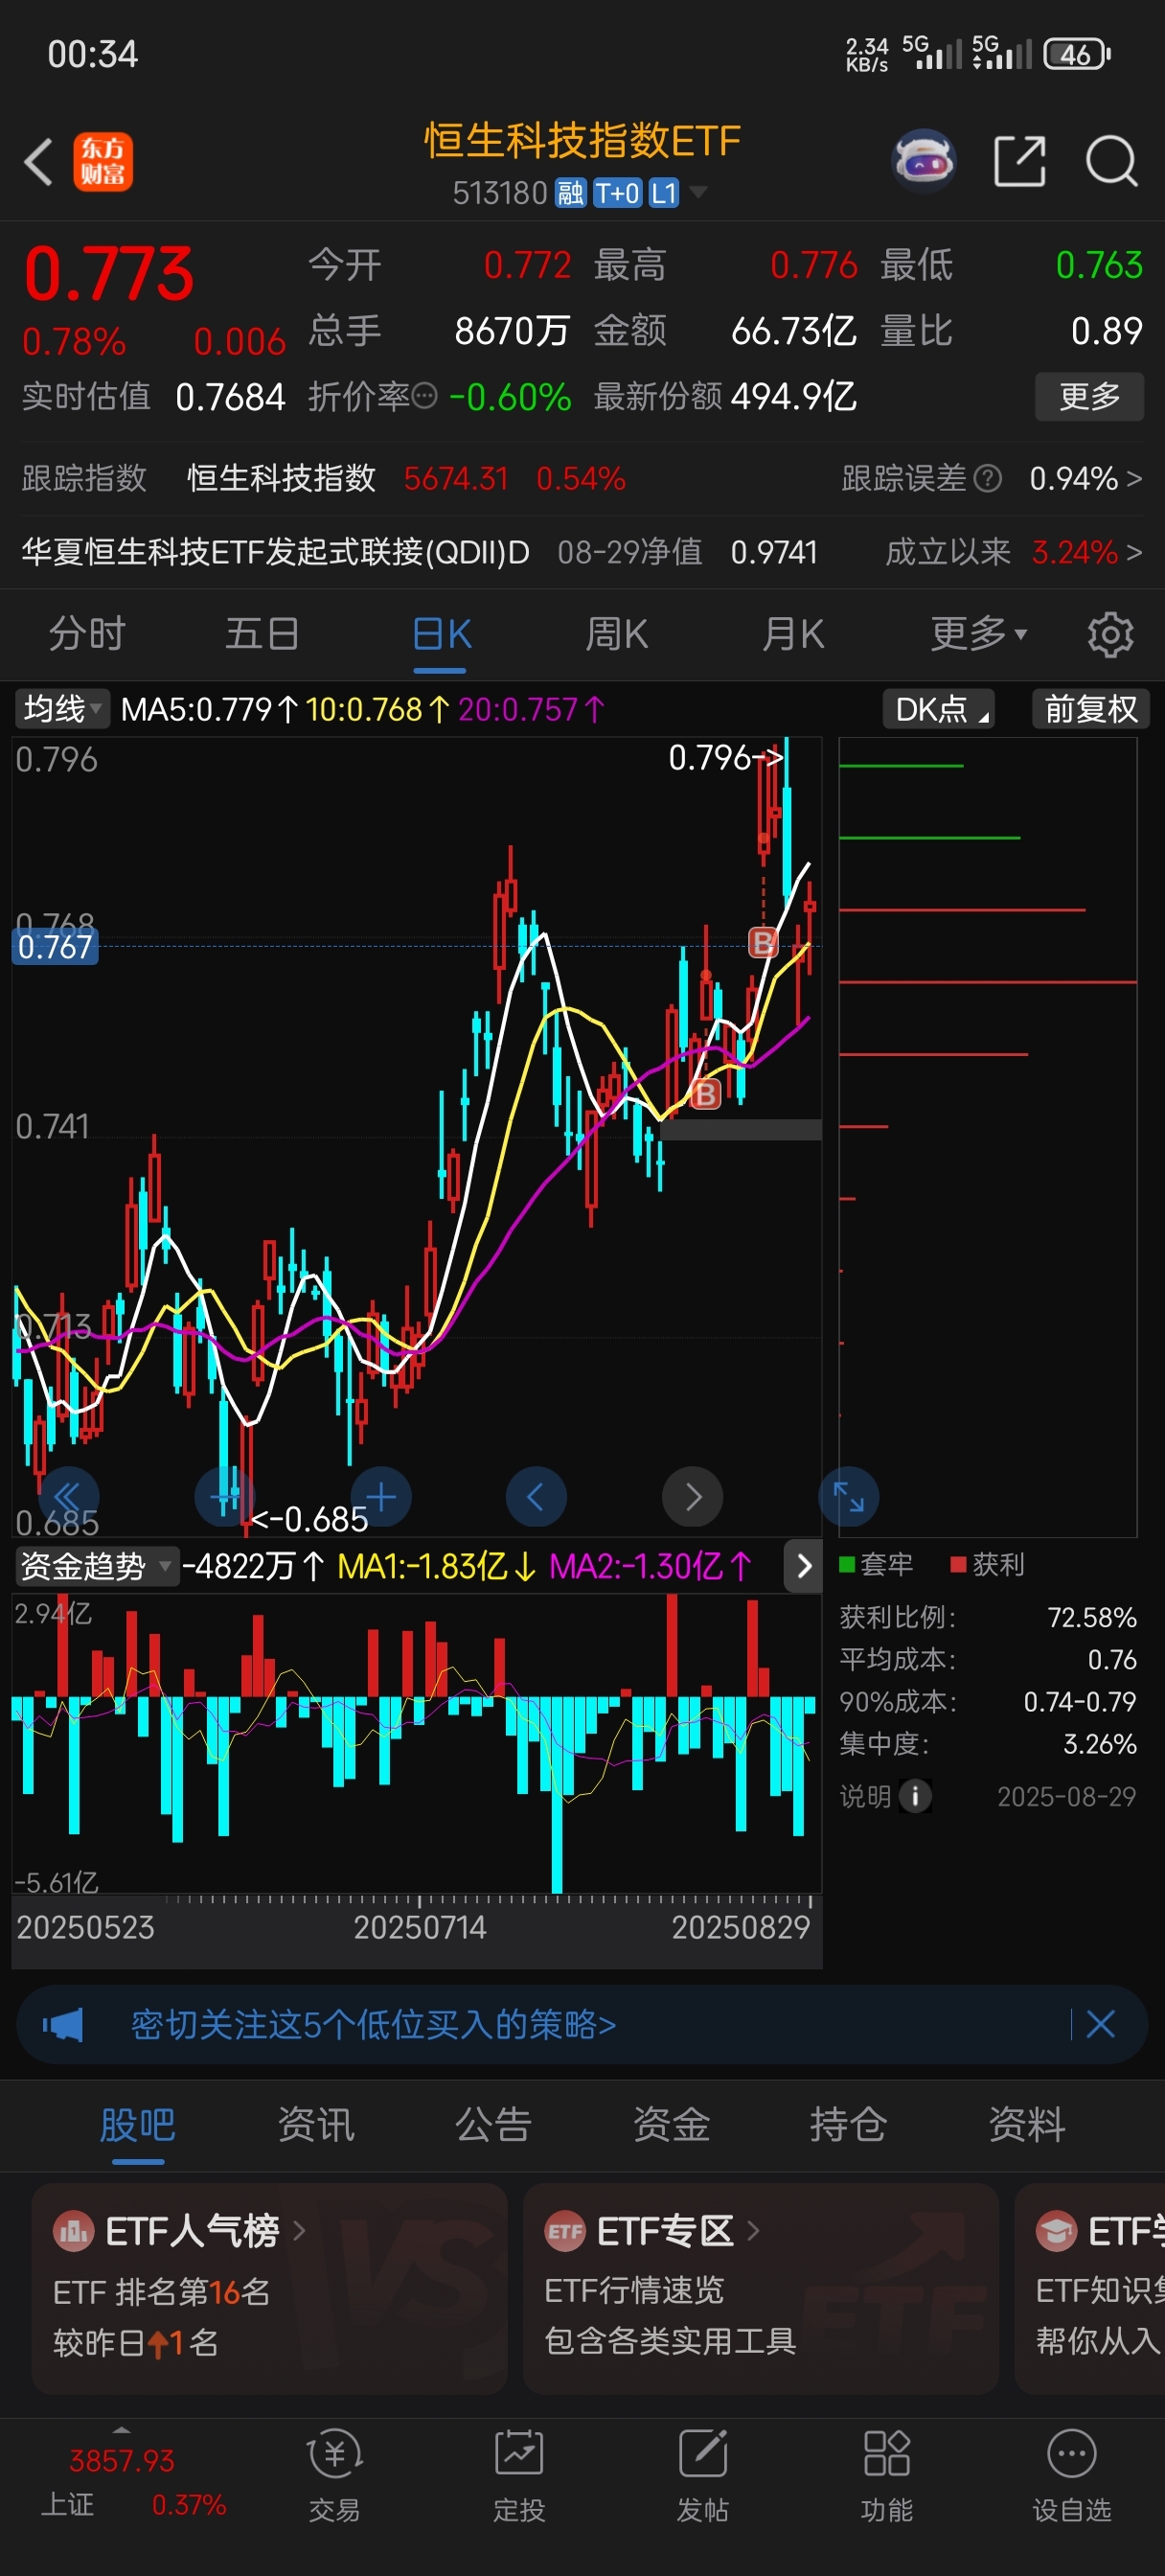
Task: Tap the 折价率 info face icon
Action: 425,397
